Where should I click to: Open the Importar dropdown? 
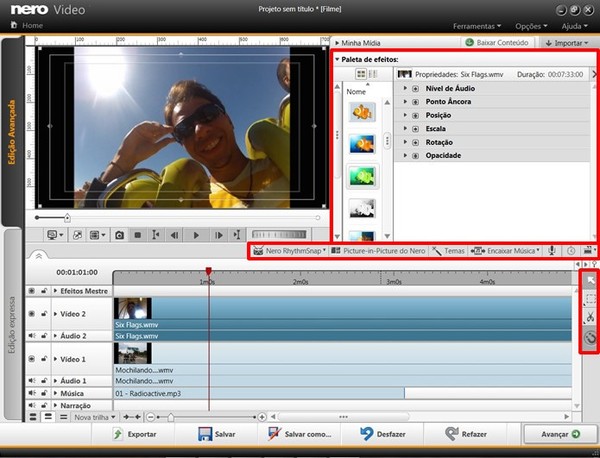coord(564,43)
